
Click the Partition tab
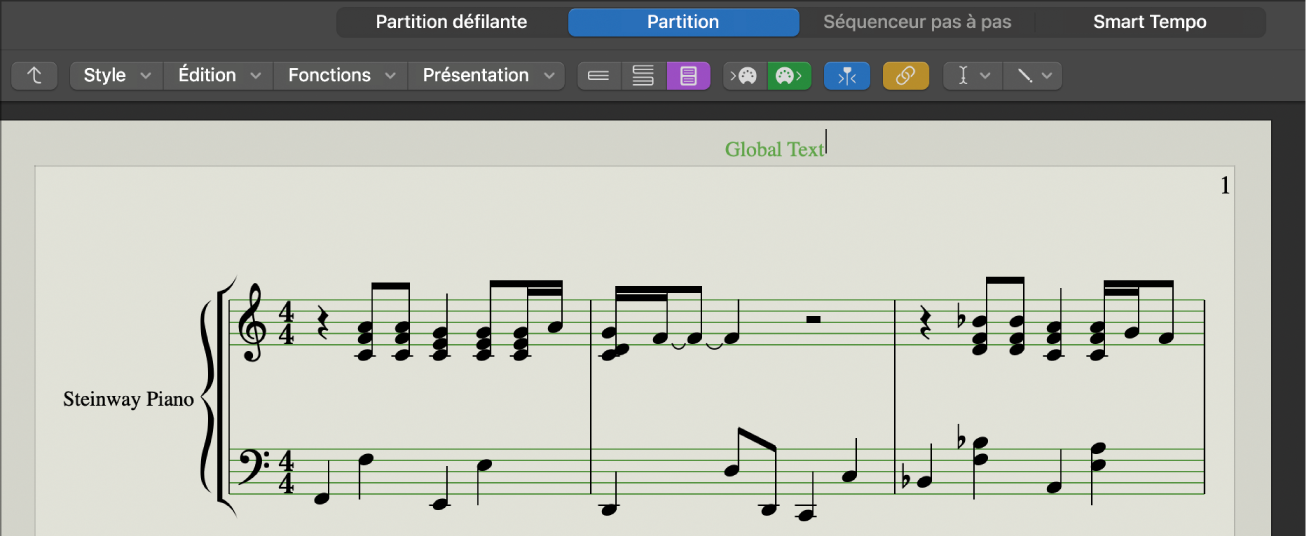[x=683, y=22]
